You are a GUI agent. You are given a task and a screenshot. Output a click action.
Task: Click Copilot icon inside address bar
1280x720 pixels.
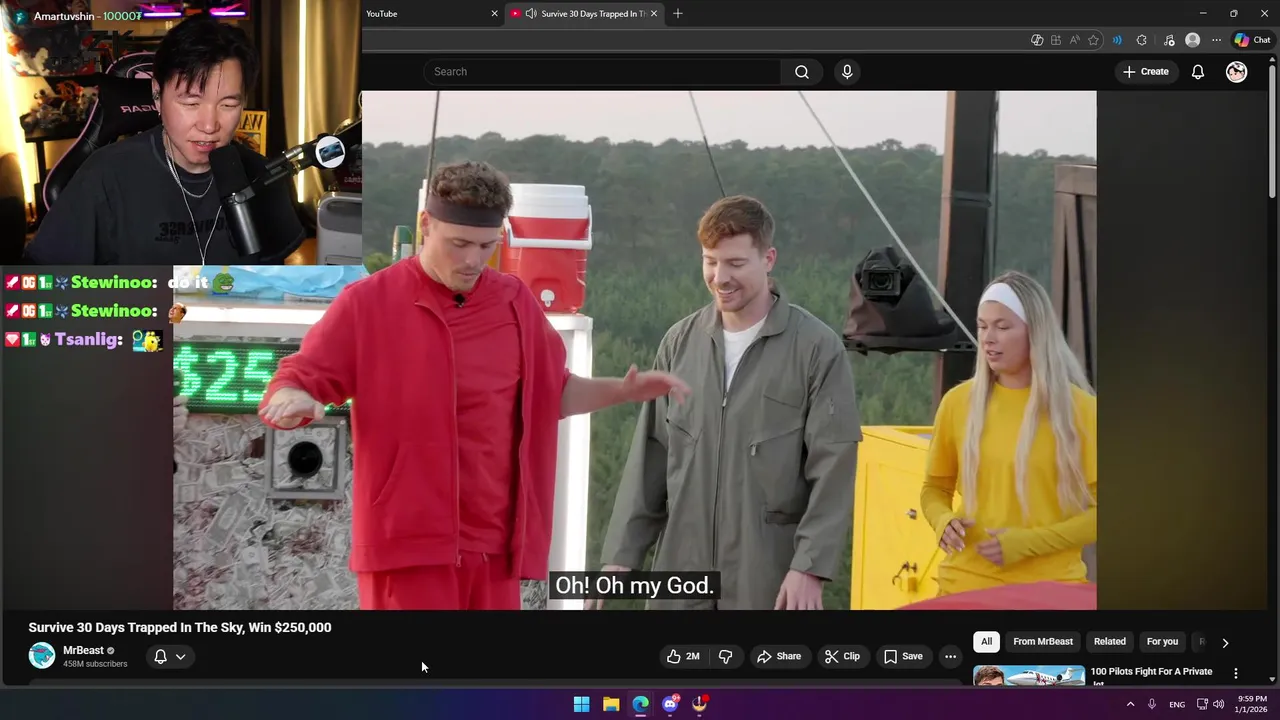pos(1037,40)
